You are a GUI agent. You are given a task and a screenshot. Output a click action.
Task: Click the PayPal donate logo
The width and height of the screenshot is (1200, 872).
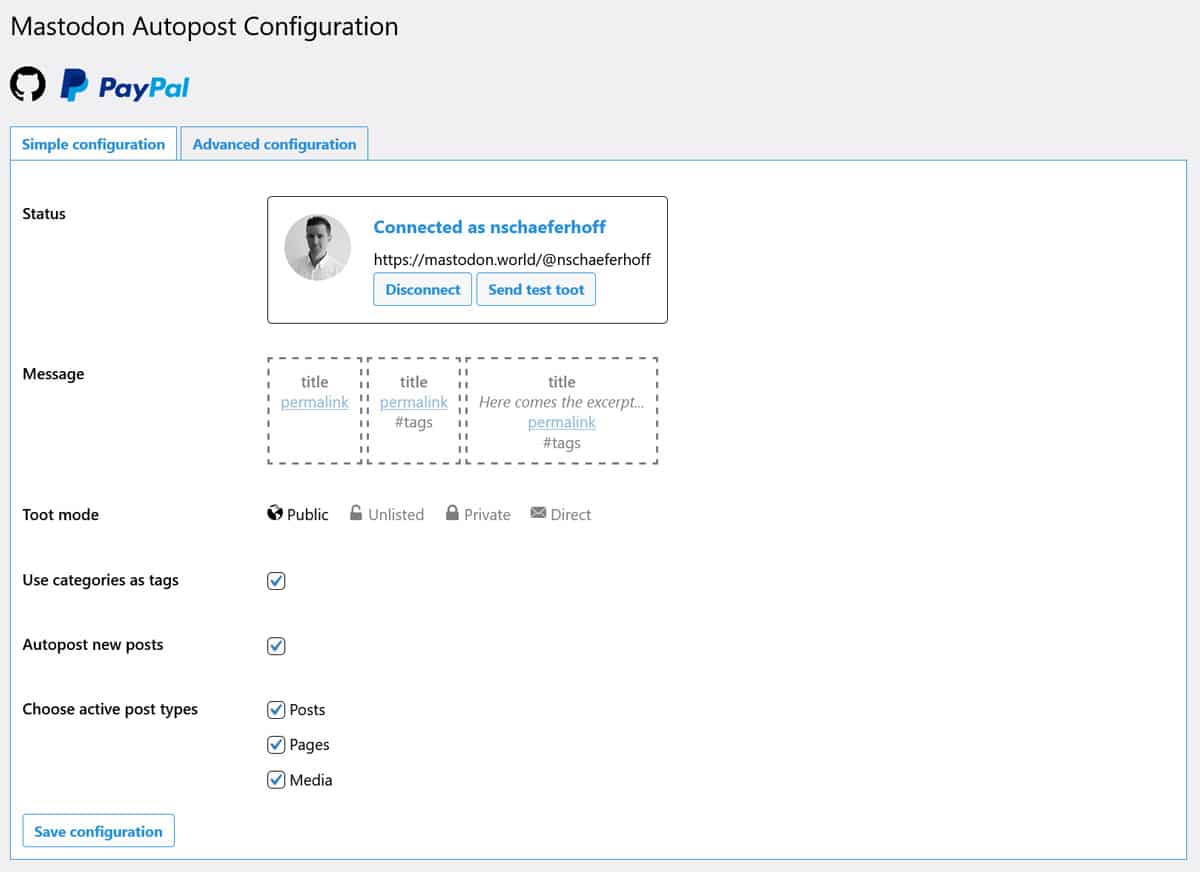pyautogui.click(x=125, y=86)
